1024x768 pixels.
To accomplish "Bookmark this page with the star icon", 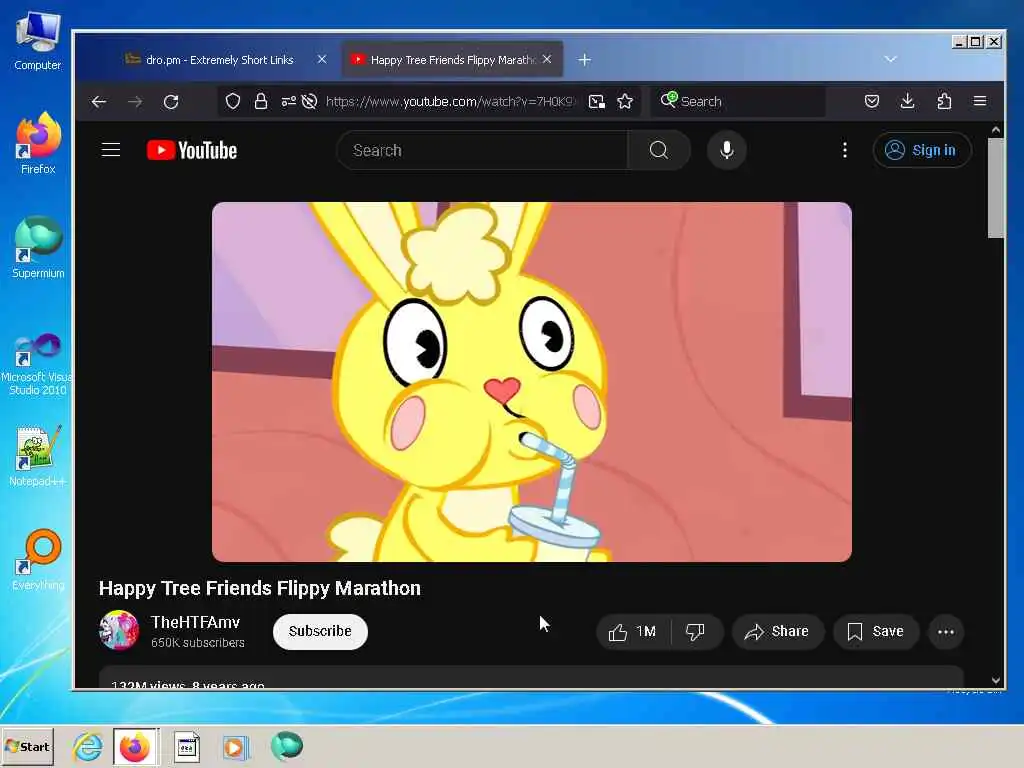I will click(x=625, y=101).
